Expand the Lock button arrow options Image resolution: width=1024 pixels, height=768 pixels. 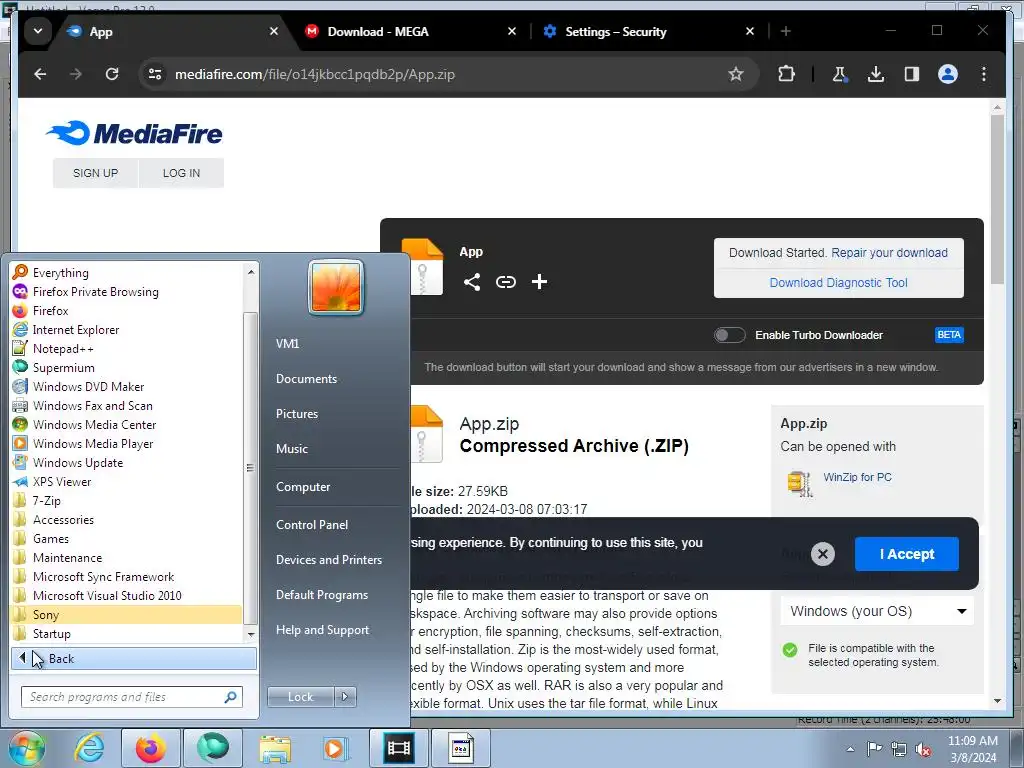pos(345,697)
